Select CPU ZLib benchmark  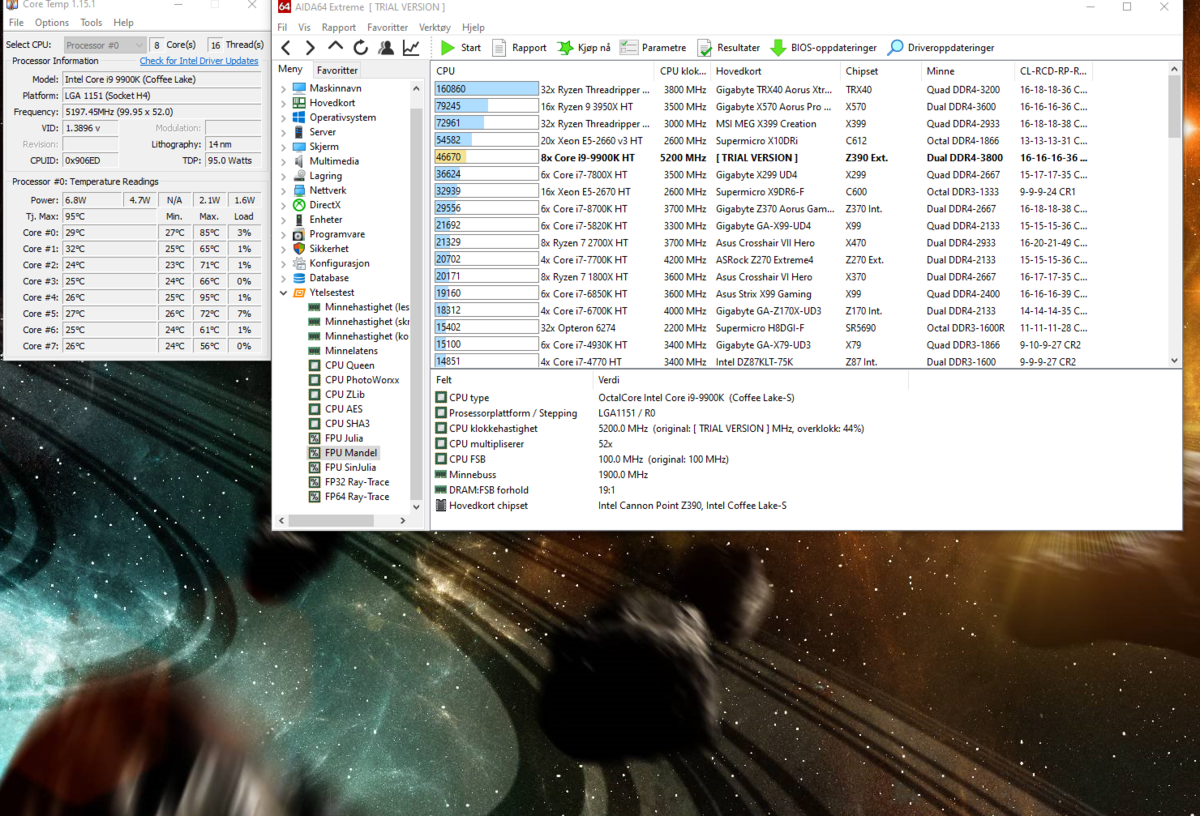344,394
